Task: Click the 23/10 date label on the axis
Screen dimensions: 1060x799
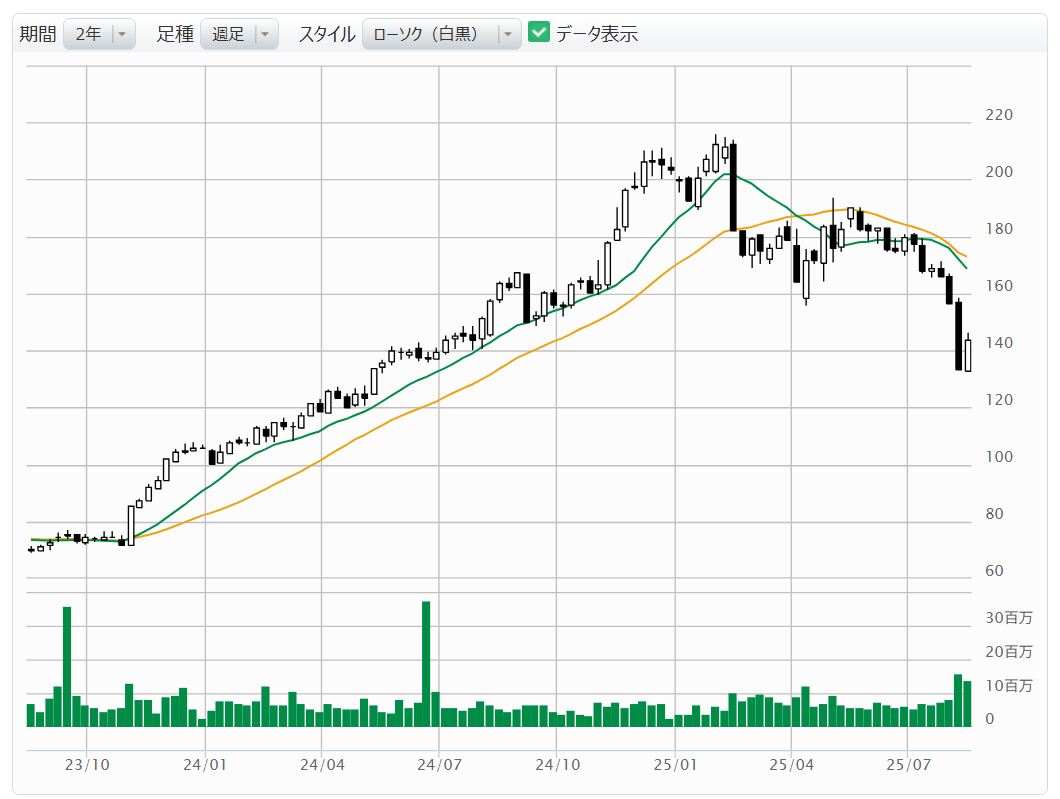Action: (x=87, y=765)
